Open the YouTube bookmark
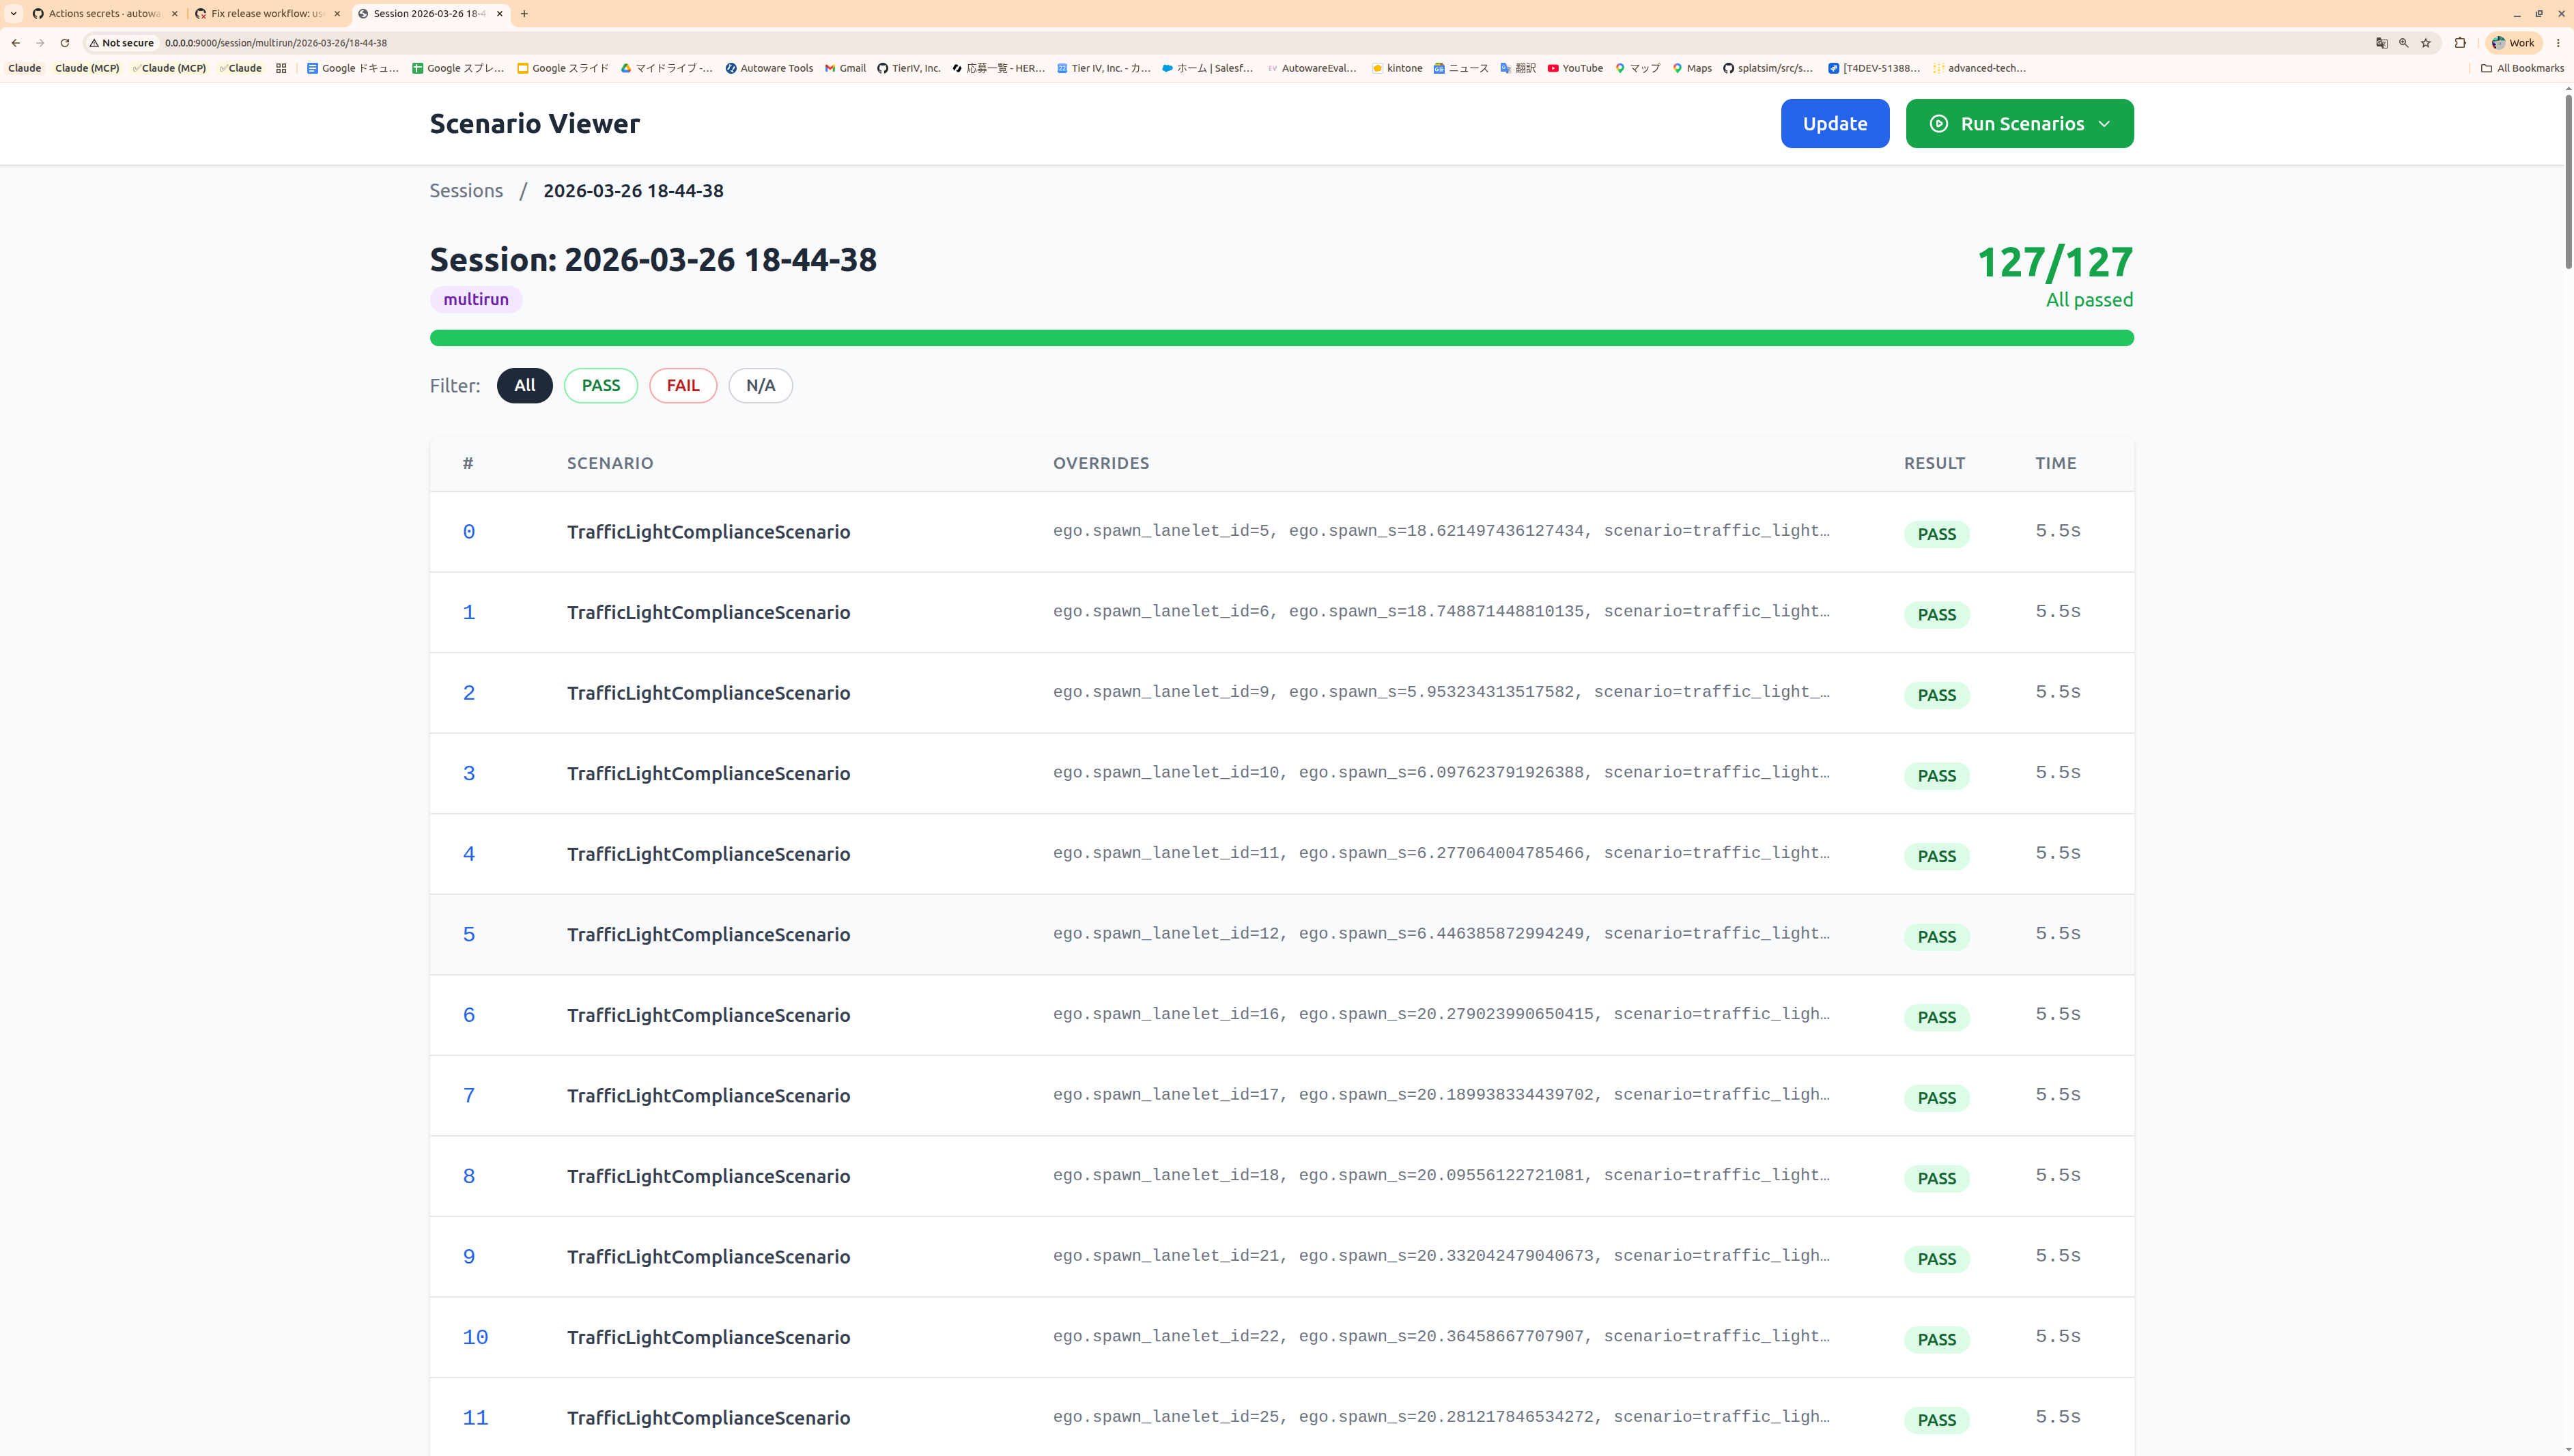Image resolution: width=2574 pixels, height=1456 pixels. coord(1575,68)
